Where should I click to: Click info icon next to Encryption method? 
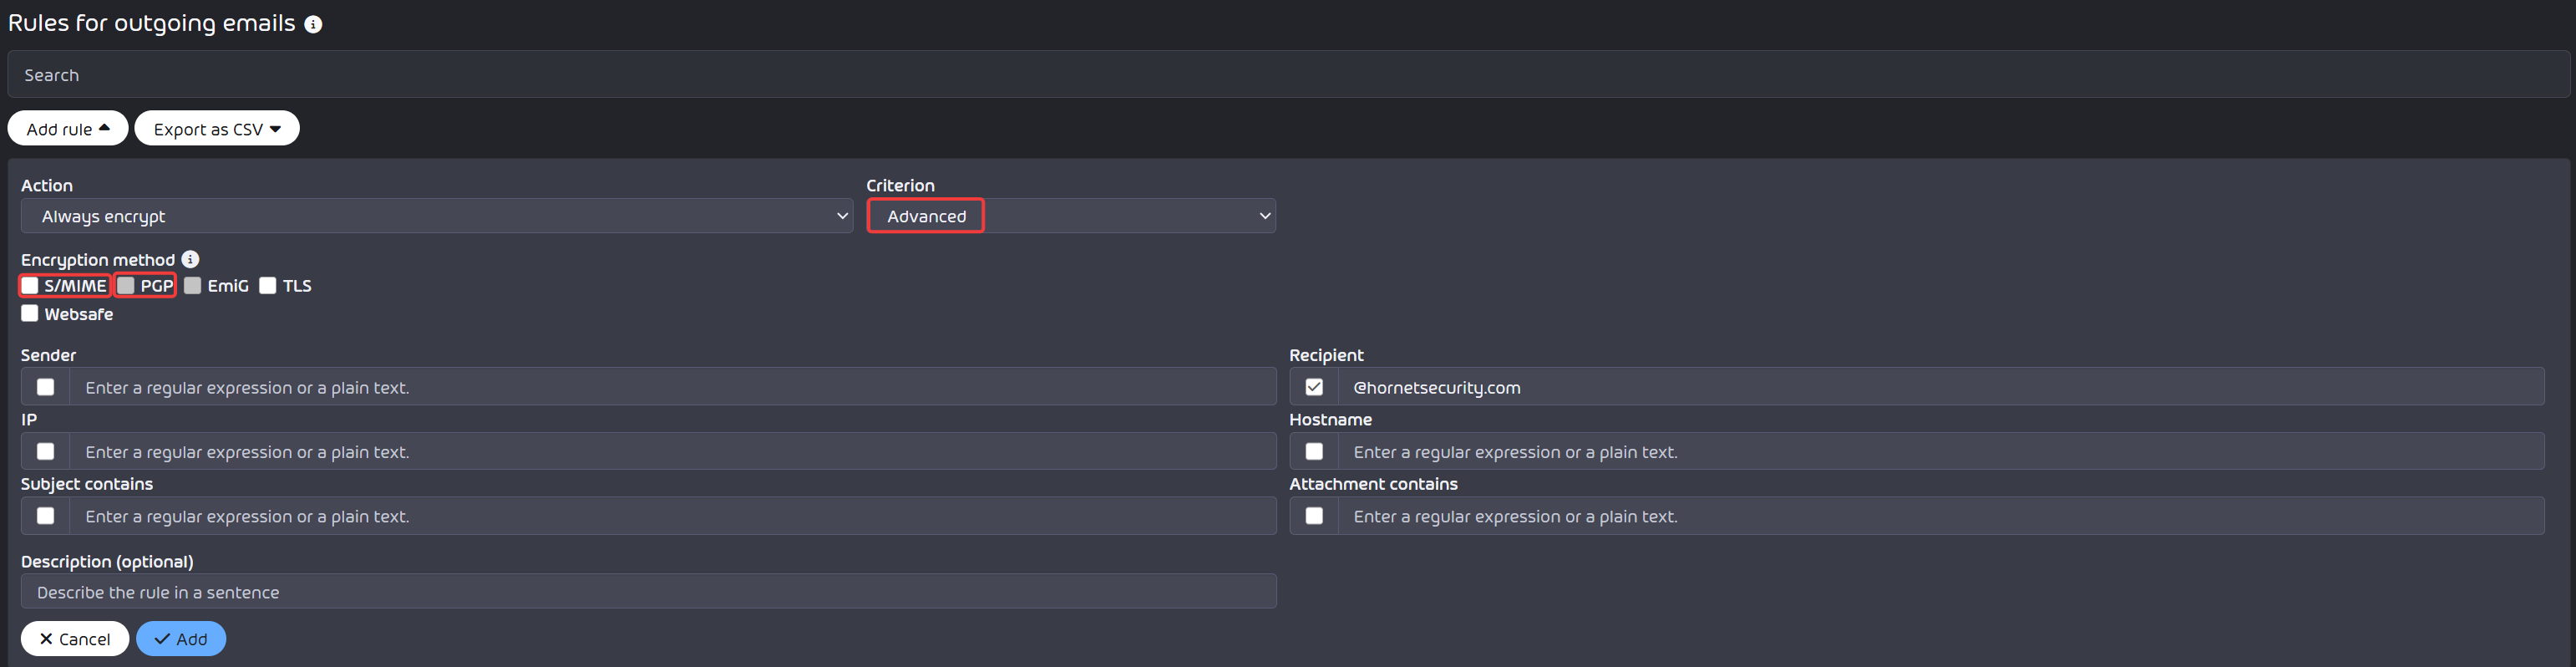pyautogui.click(x=190, y=259)
